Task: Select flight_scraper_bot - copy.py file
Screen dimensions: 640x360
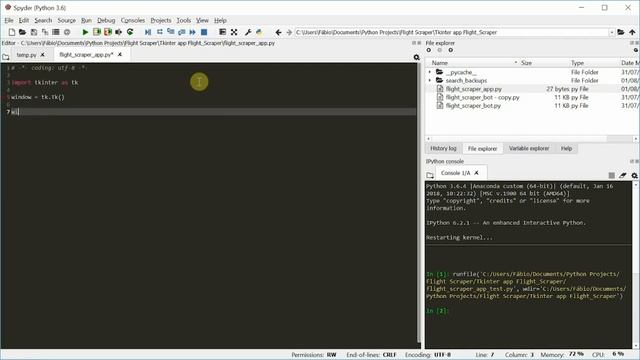Action: [x=482, y=97]
